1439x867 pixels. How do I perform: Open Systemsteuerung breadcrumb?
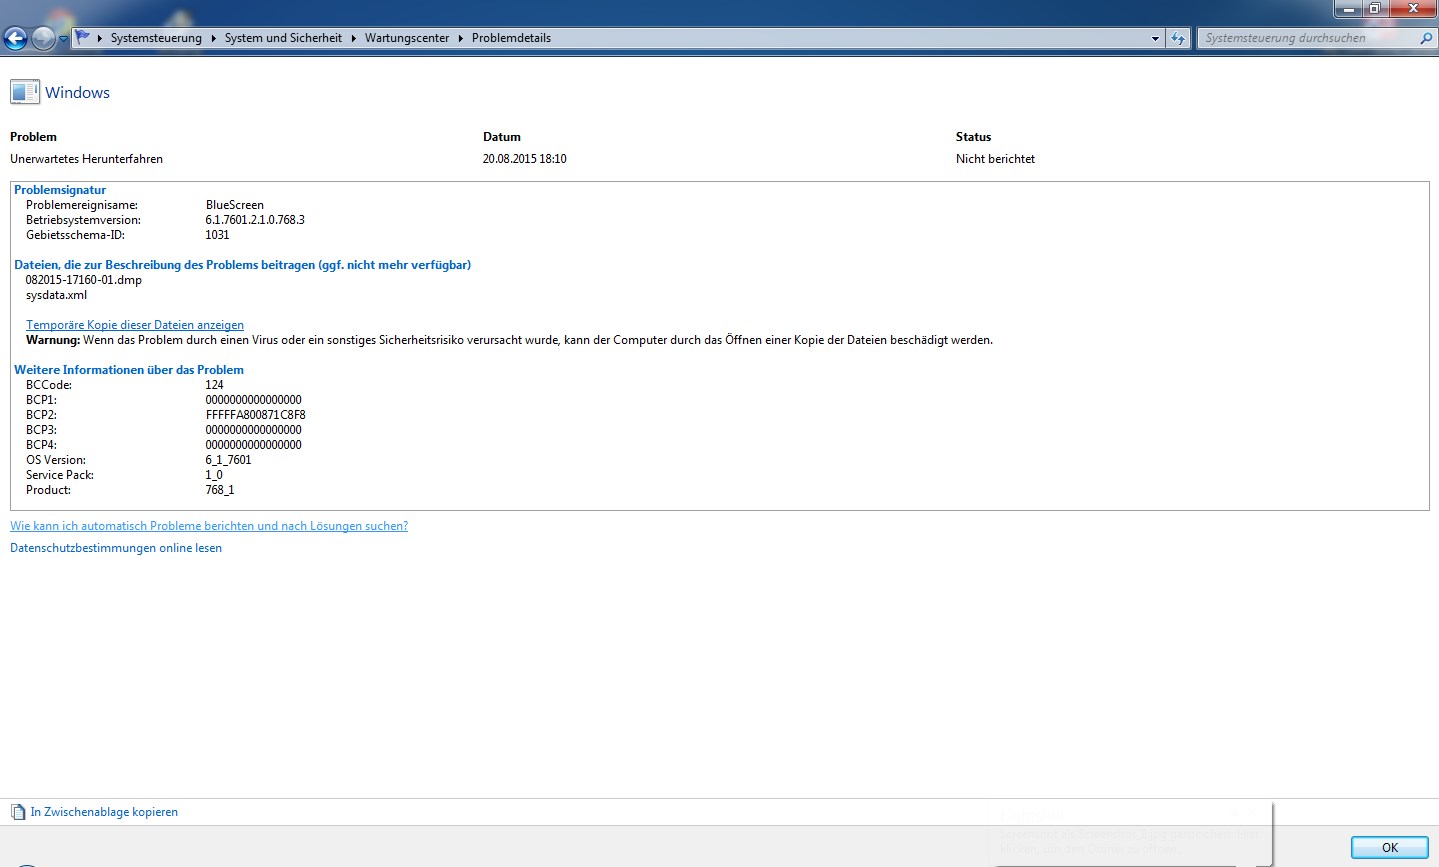tap(156, 38)
